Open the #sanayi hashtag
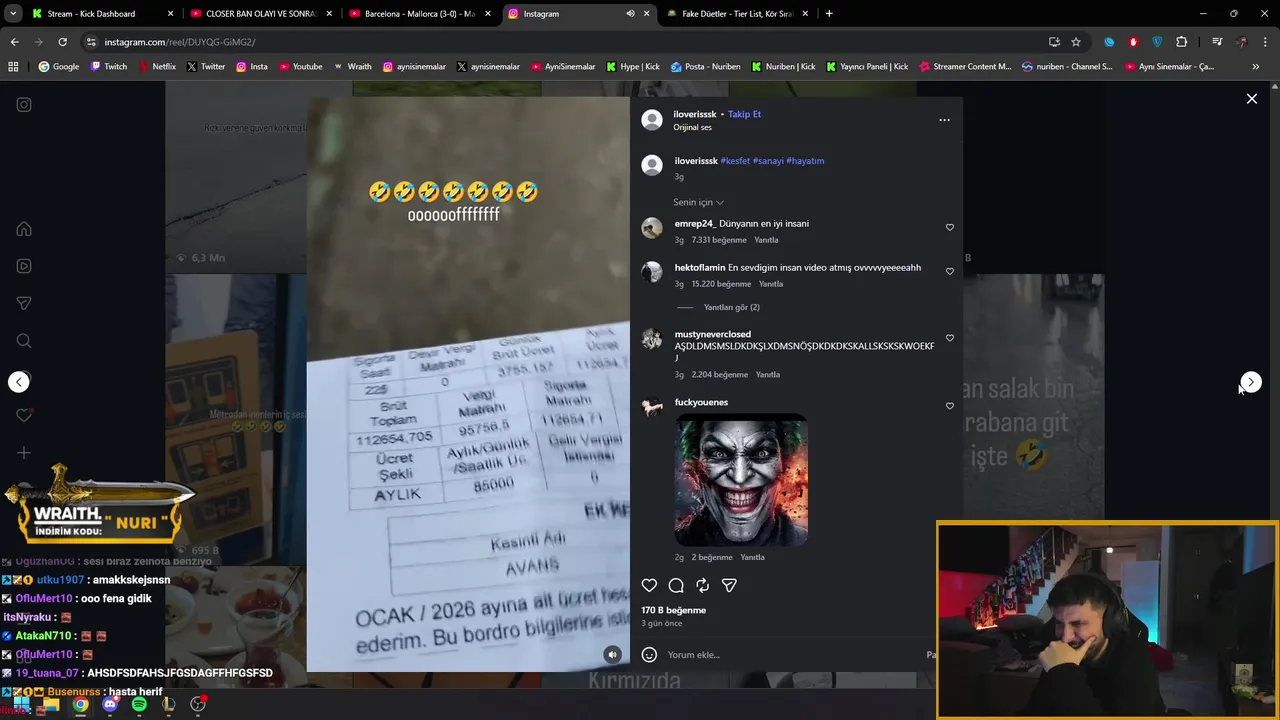This screenshot has height=720, width=1280. coord(768,161)
